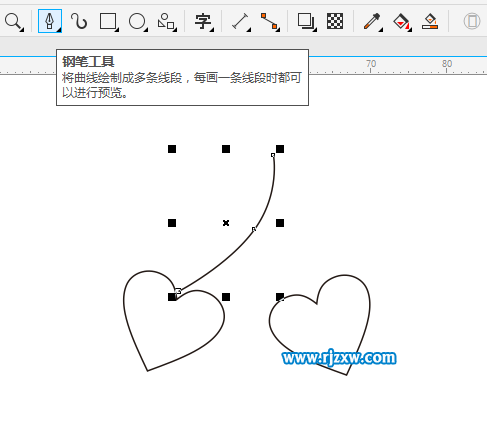The height and width of the screenshot is (444, 487).
Task: Select the Pen tool
Action: (x=50, y=21)
